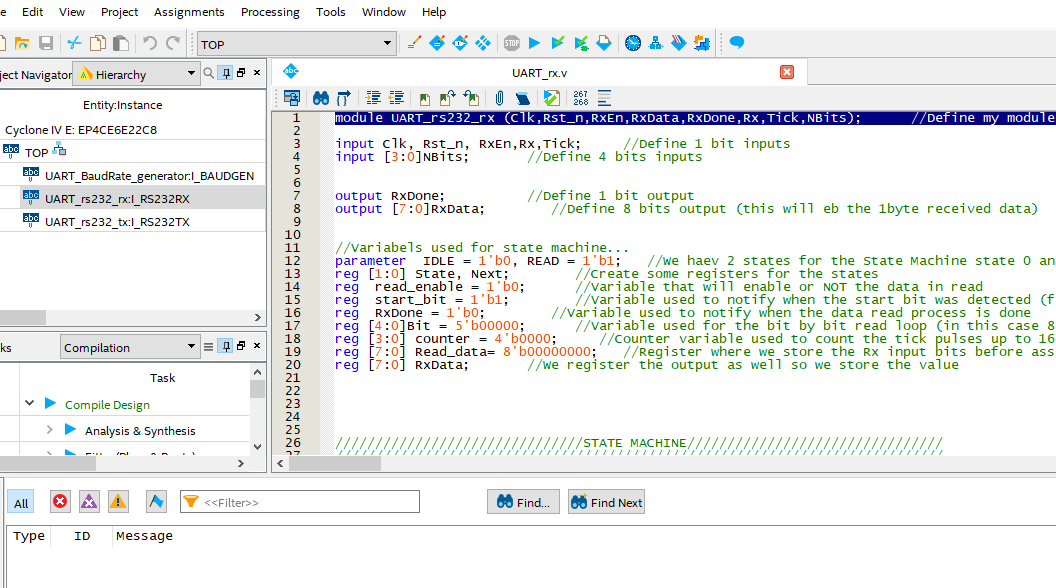Click the Find... button in Messages
The image size is (1056, 588).
pos(523,502)
